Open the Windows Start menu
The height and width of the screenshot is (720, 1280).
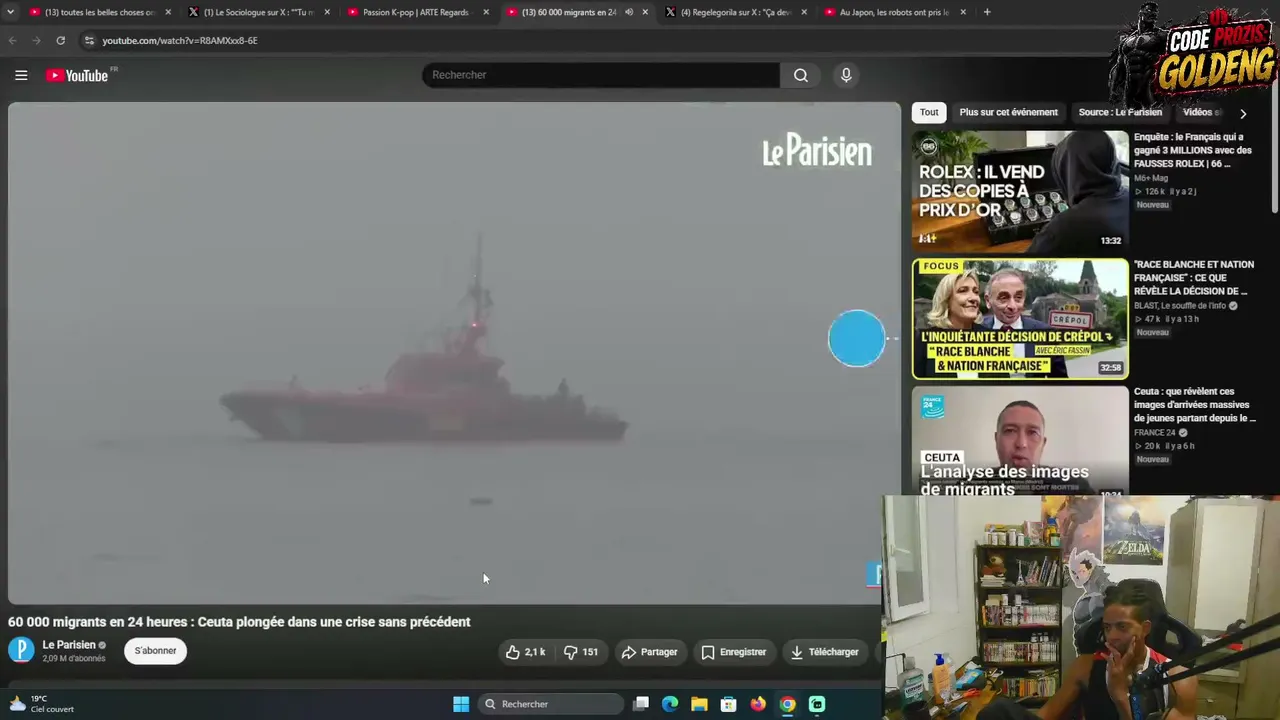pyautogui.click(x=461, y=704)
